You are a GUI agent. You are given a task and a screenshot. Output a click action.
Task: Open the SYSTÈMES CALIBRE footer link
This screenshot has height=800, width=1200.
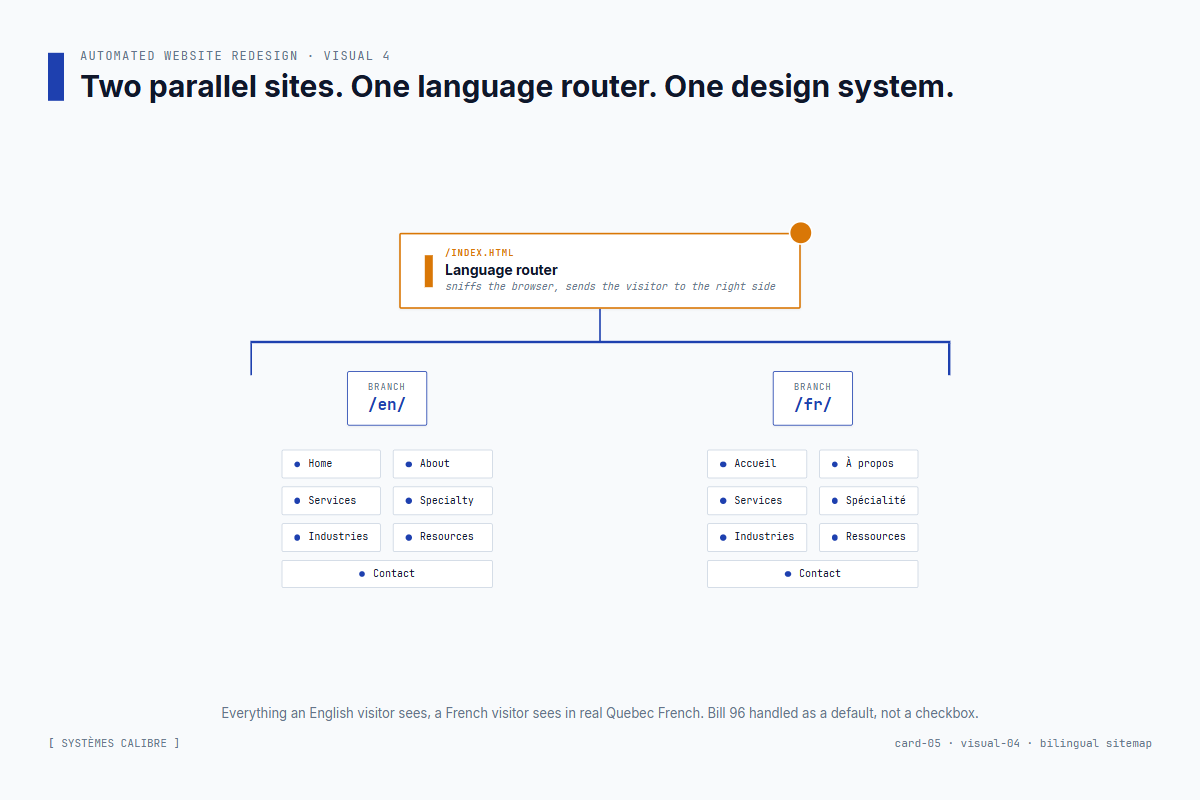(114, 743)
